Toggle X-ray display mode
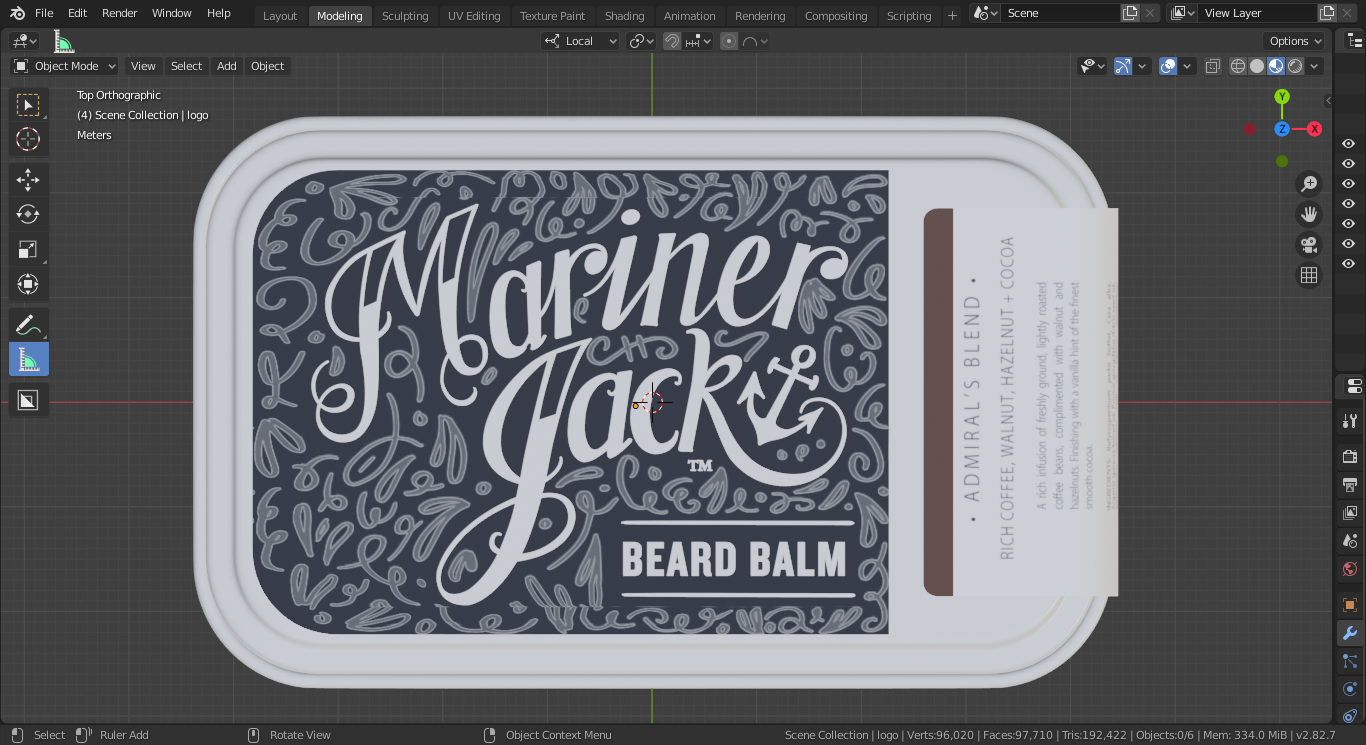The width and height of the screenshot is (1366, 745). tap(1212, 66)
